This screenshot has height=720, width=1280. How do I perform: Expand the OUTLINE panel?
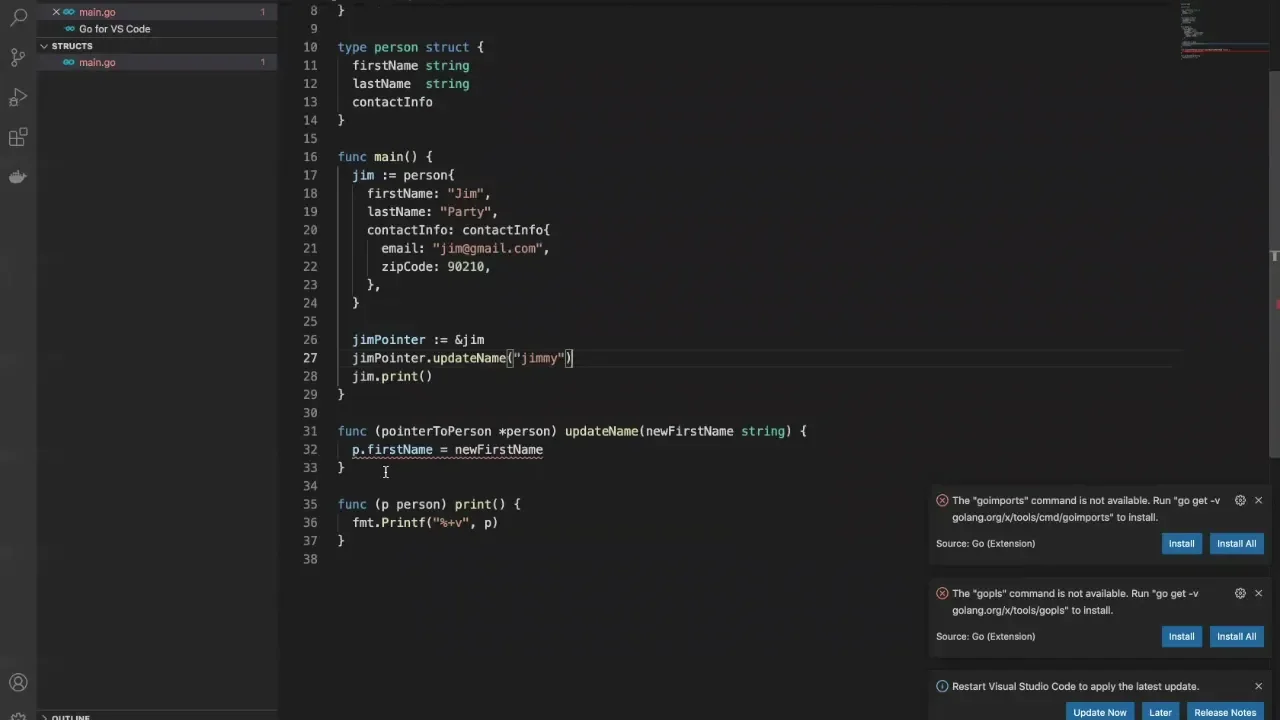click(70, 716)
